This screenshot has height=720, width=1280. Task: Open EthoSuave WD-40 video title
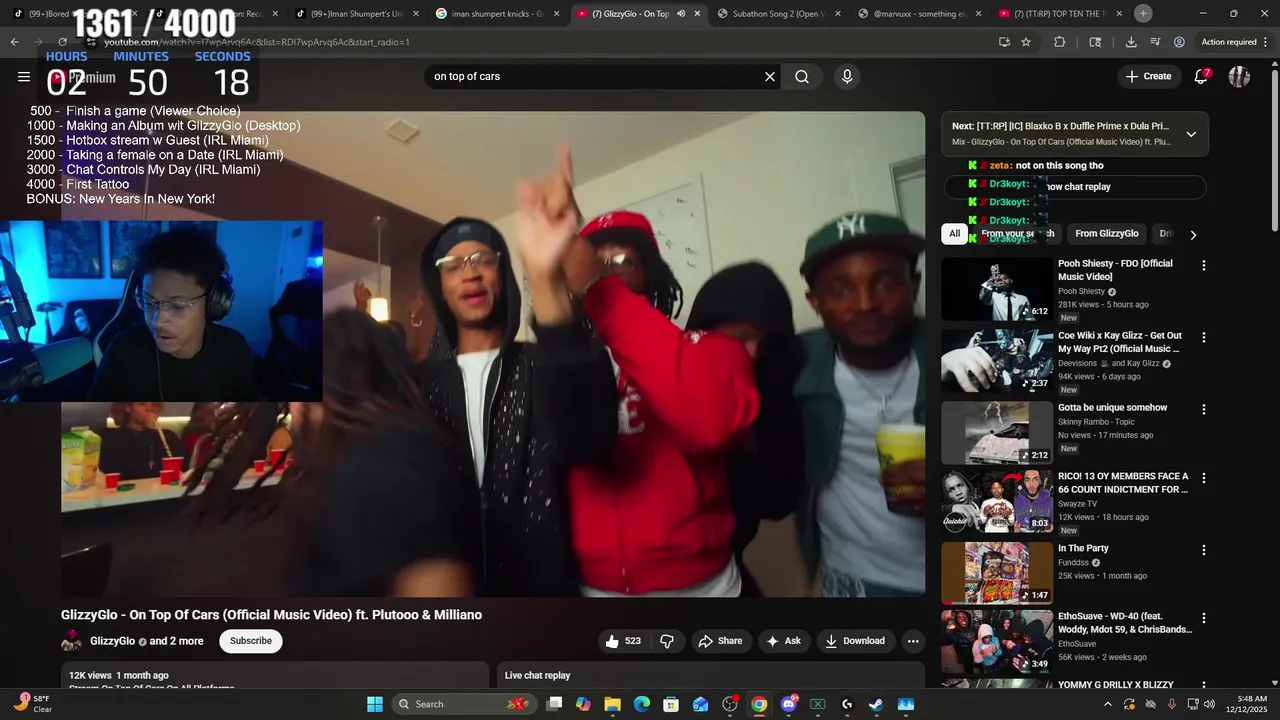[1125, 623]
